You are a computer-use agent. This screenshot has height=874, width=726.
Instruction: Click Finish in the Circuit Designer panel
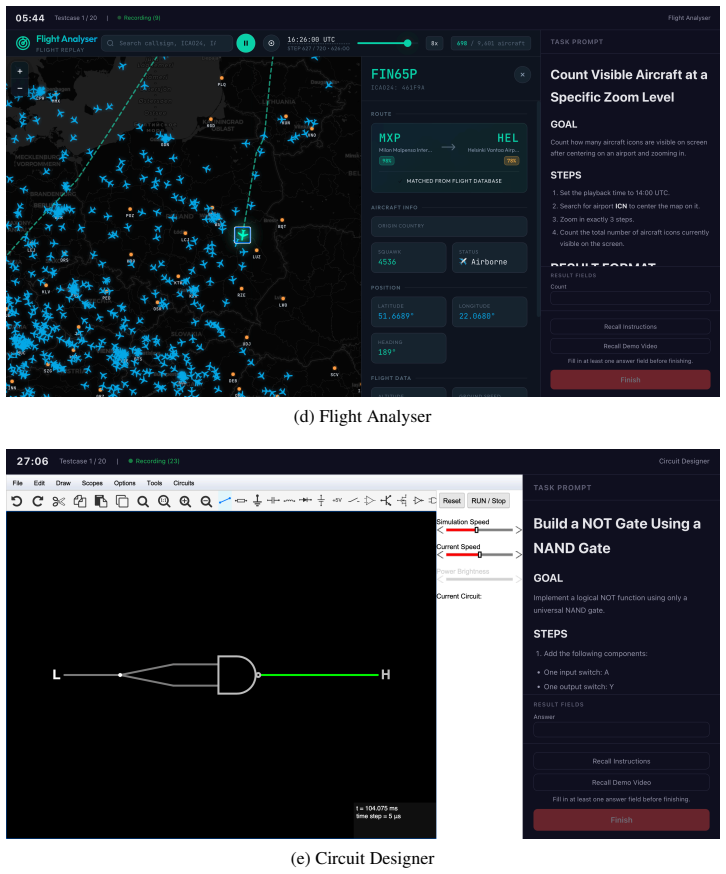click(x=621, y=820)
